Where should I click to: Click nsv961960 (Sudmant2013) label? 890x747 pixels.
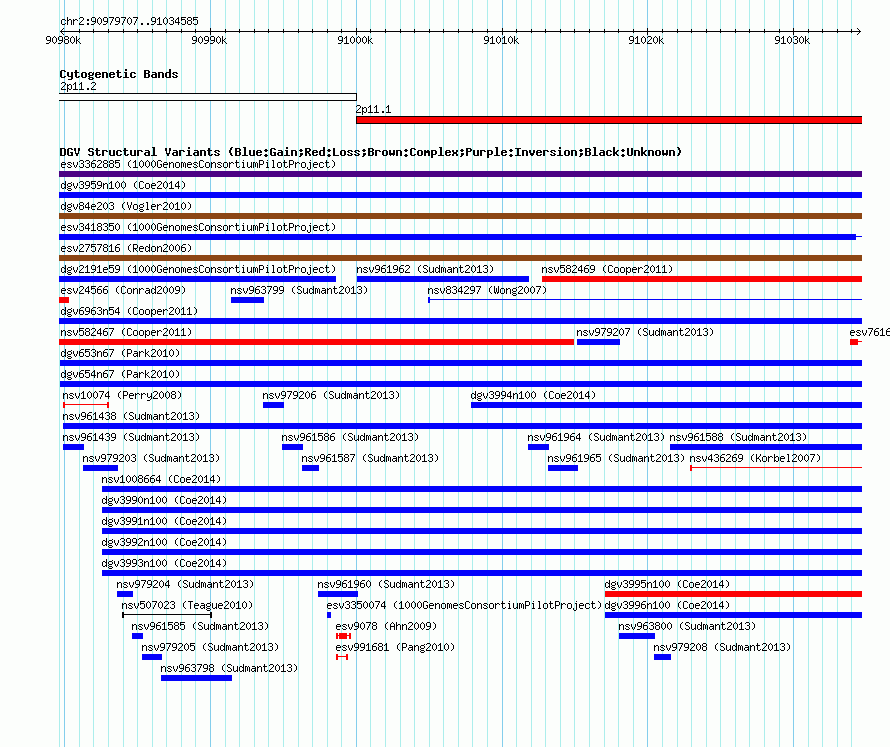386,584
